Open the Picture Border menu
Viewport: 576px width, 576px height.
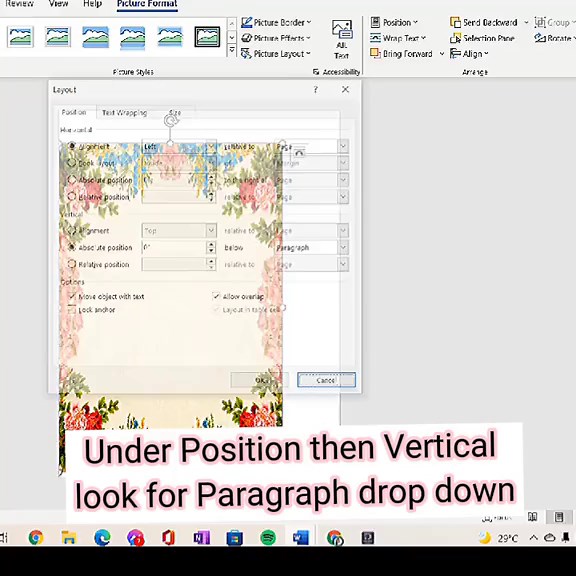click(x=276, y=22)
